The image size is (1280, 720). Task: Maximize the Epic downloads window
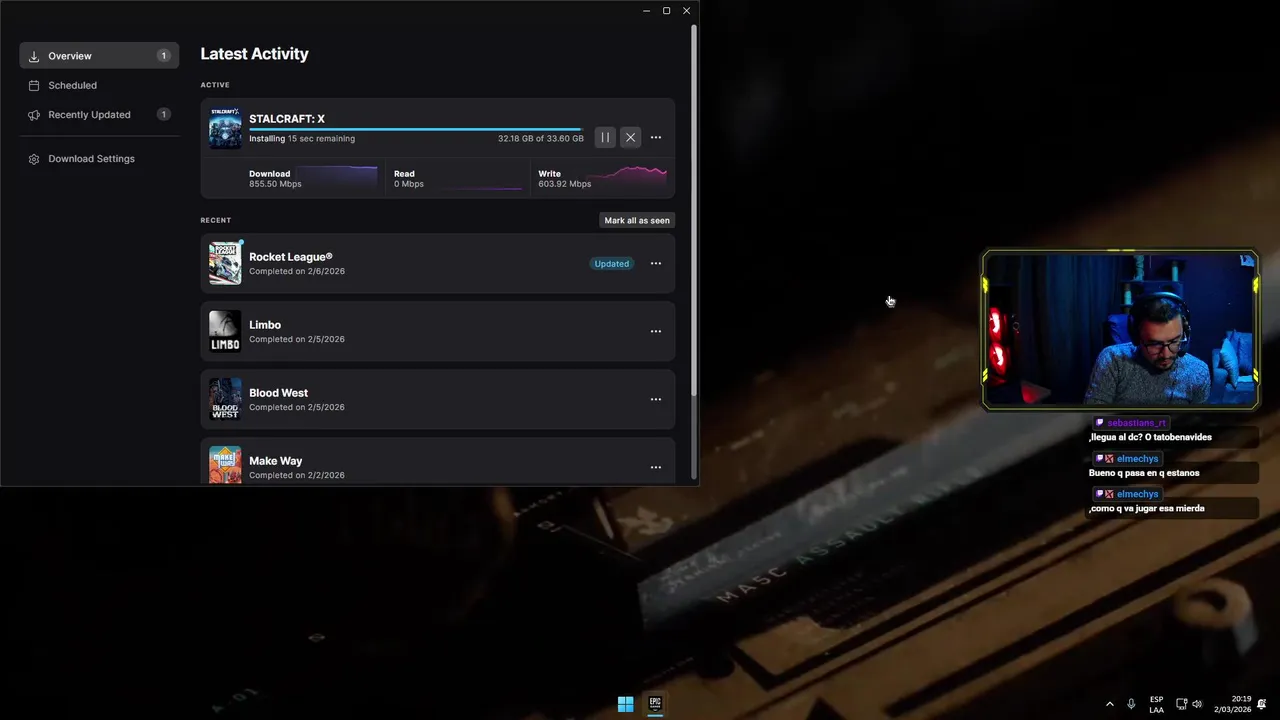pos(666,11)
